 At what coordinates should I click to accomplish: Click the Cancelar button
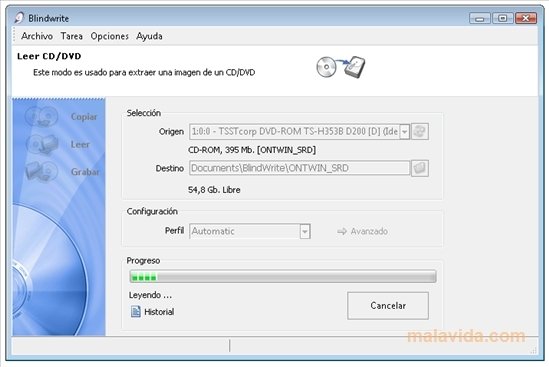(x=388, y=306)
